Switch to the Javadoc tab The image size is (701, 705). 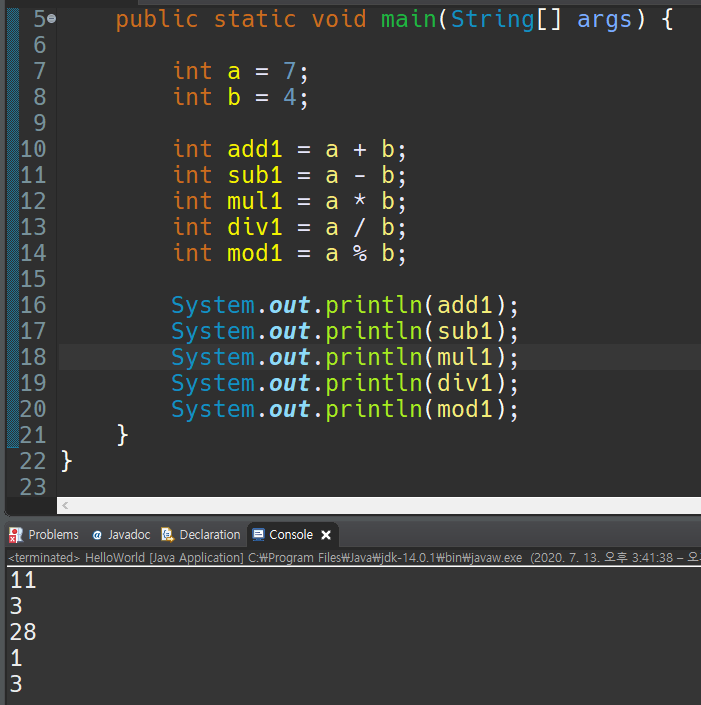pyautogui.click(x=121, y=535)
